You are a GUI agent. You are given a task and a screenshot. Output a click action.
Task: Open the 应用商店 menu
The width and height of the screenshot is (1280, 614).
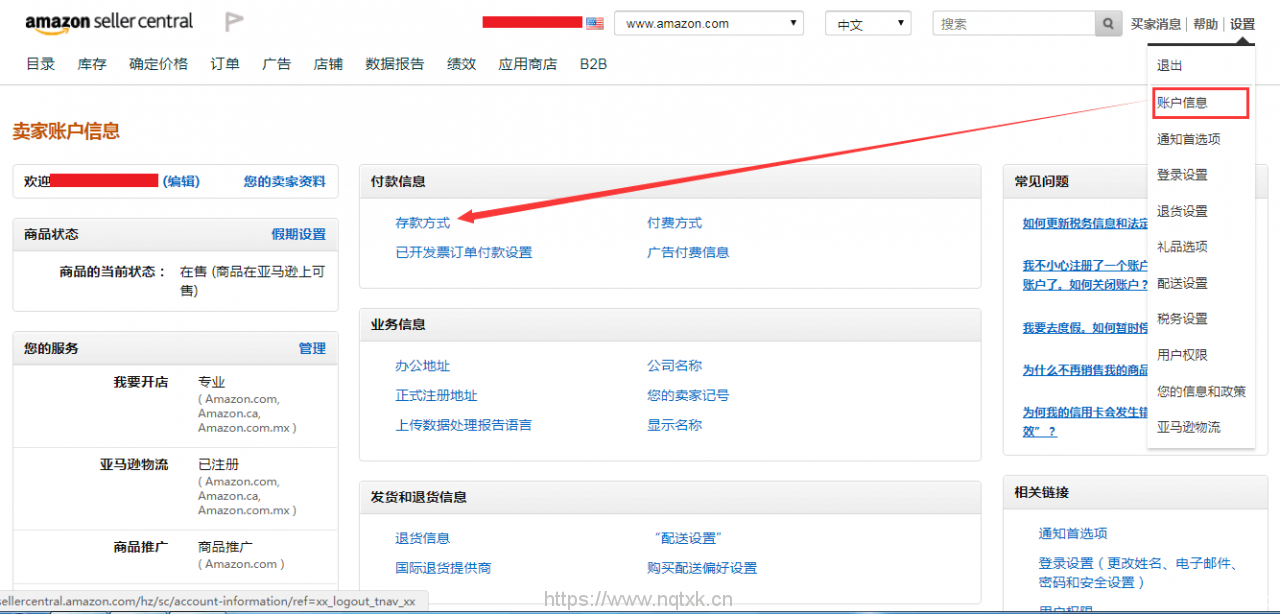pyautogui.click(x=528, y=64)
